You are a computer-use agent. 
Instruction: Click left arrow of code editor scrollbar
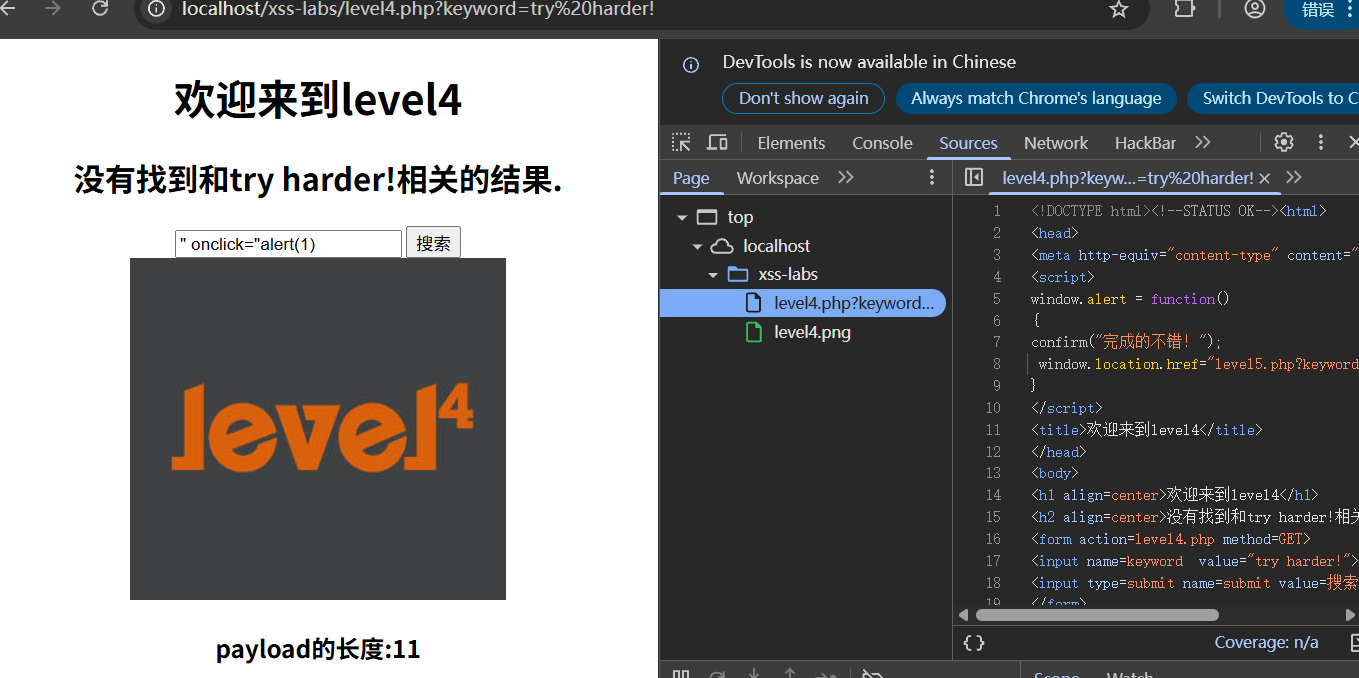click(x=965, y=615)
